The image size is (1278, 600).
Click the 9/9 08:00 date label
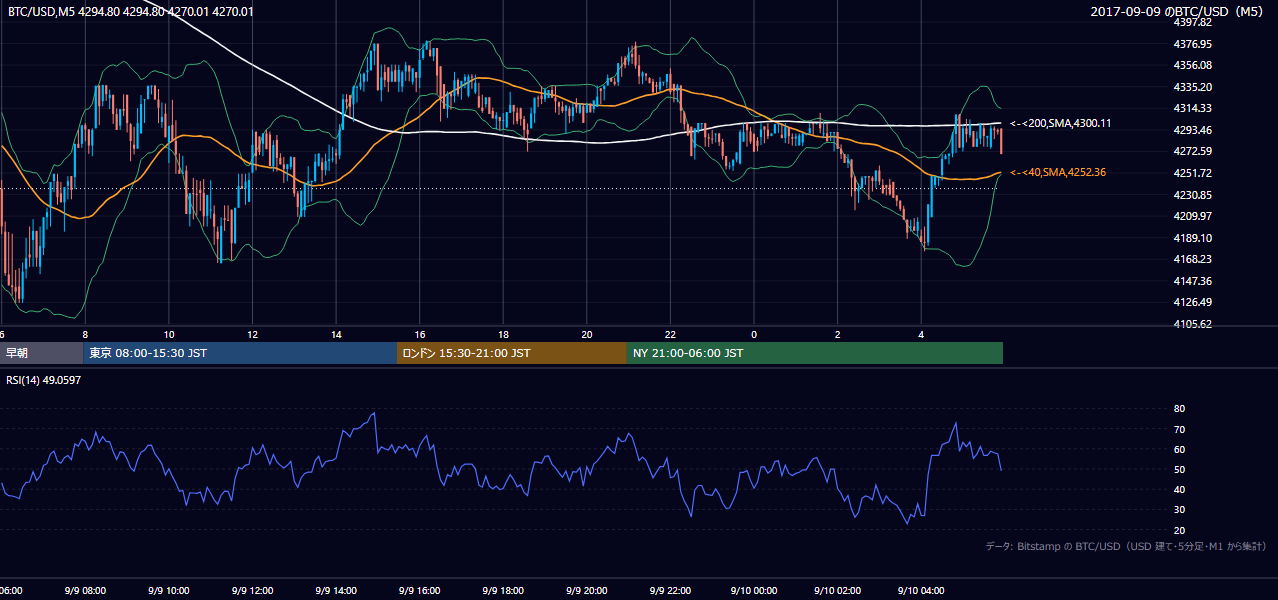pos(85,591)
